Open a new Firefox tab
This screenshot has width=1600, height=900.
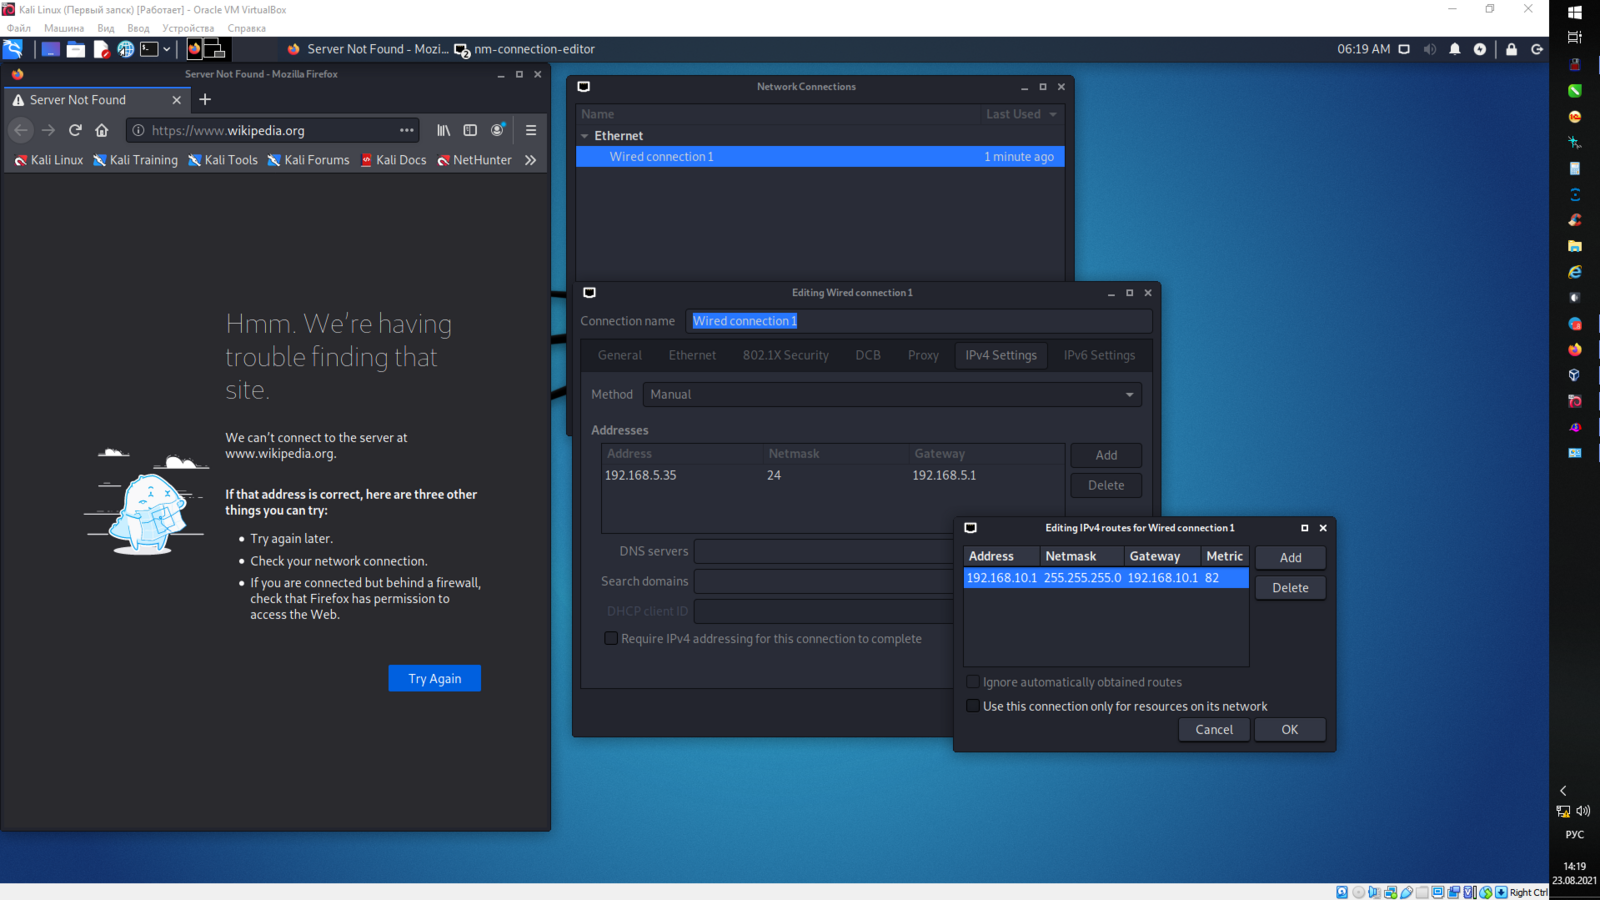pos(205,100)
